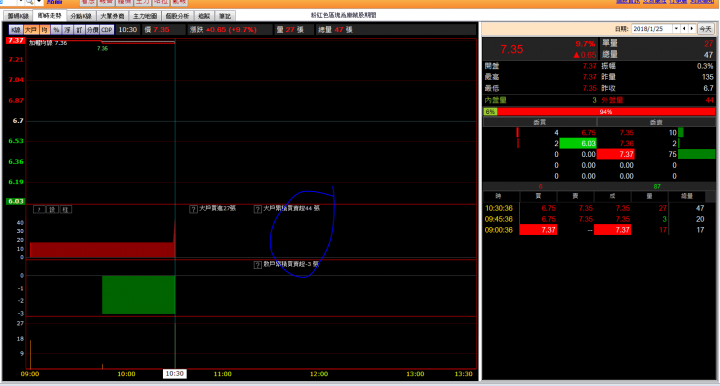Click the 設 settings button in the 大戶 panel
720x386 pixels.
coord(52,210)
